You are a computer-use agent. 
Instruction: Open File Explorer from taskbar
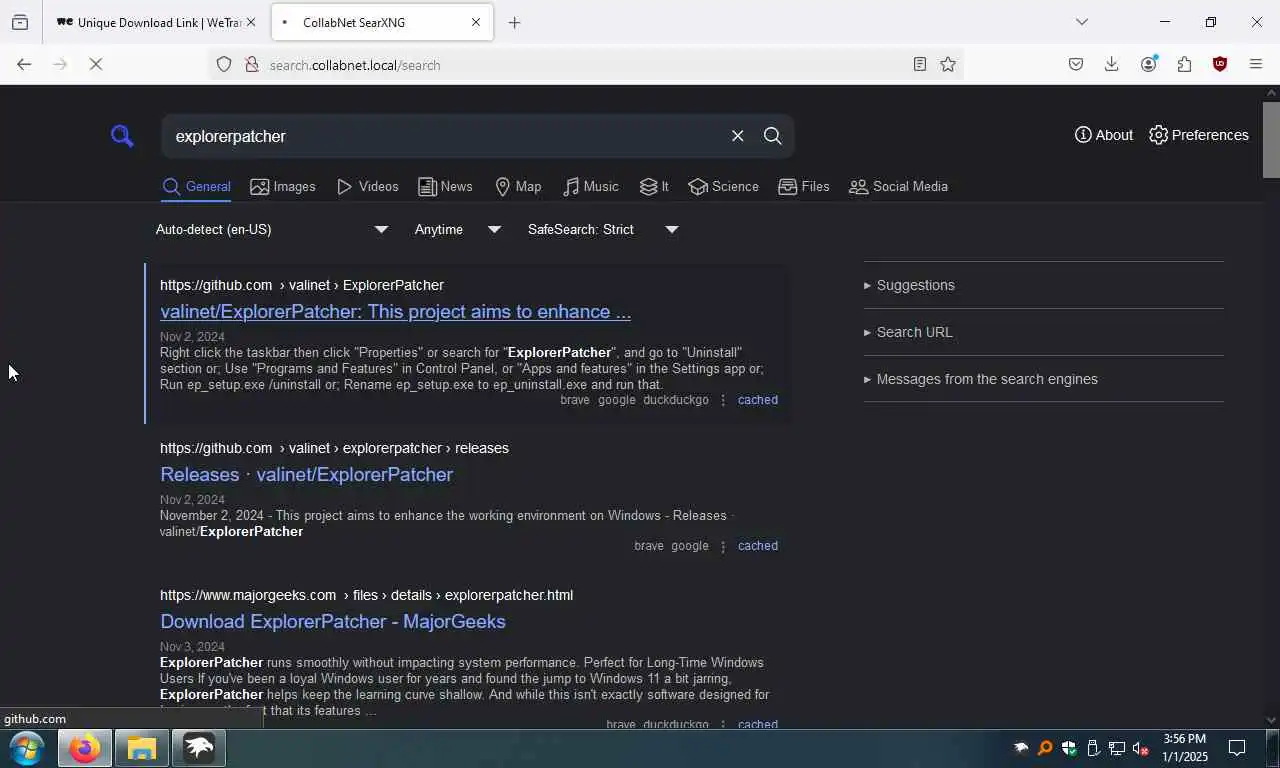[141, 748]
